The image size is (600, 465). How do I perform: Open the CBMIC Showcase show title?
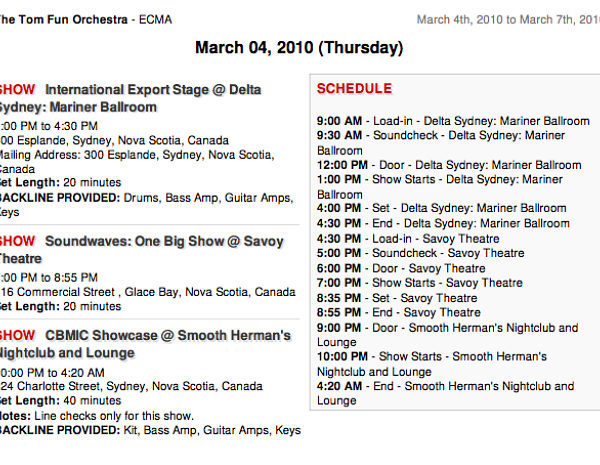(x=145, y=344)
